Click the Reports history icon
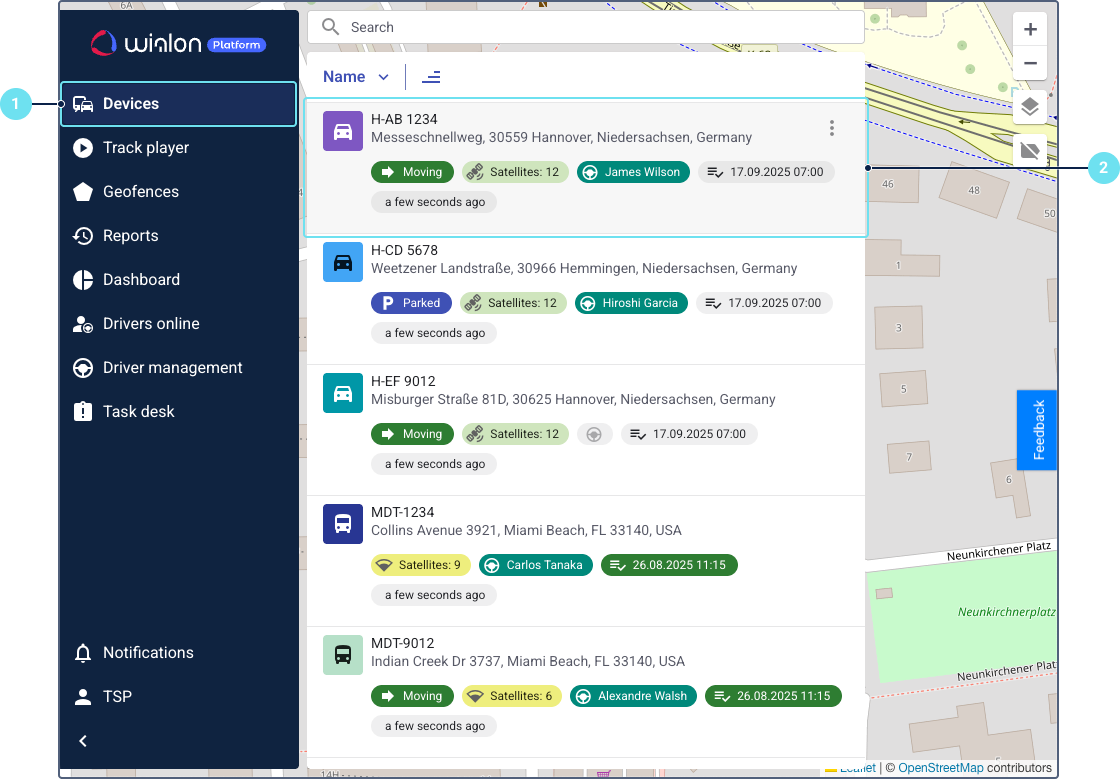 (83, 236)
